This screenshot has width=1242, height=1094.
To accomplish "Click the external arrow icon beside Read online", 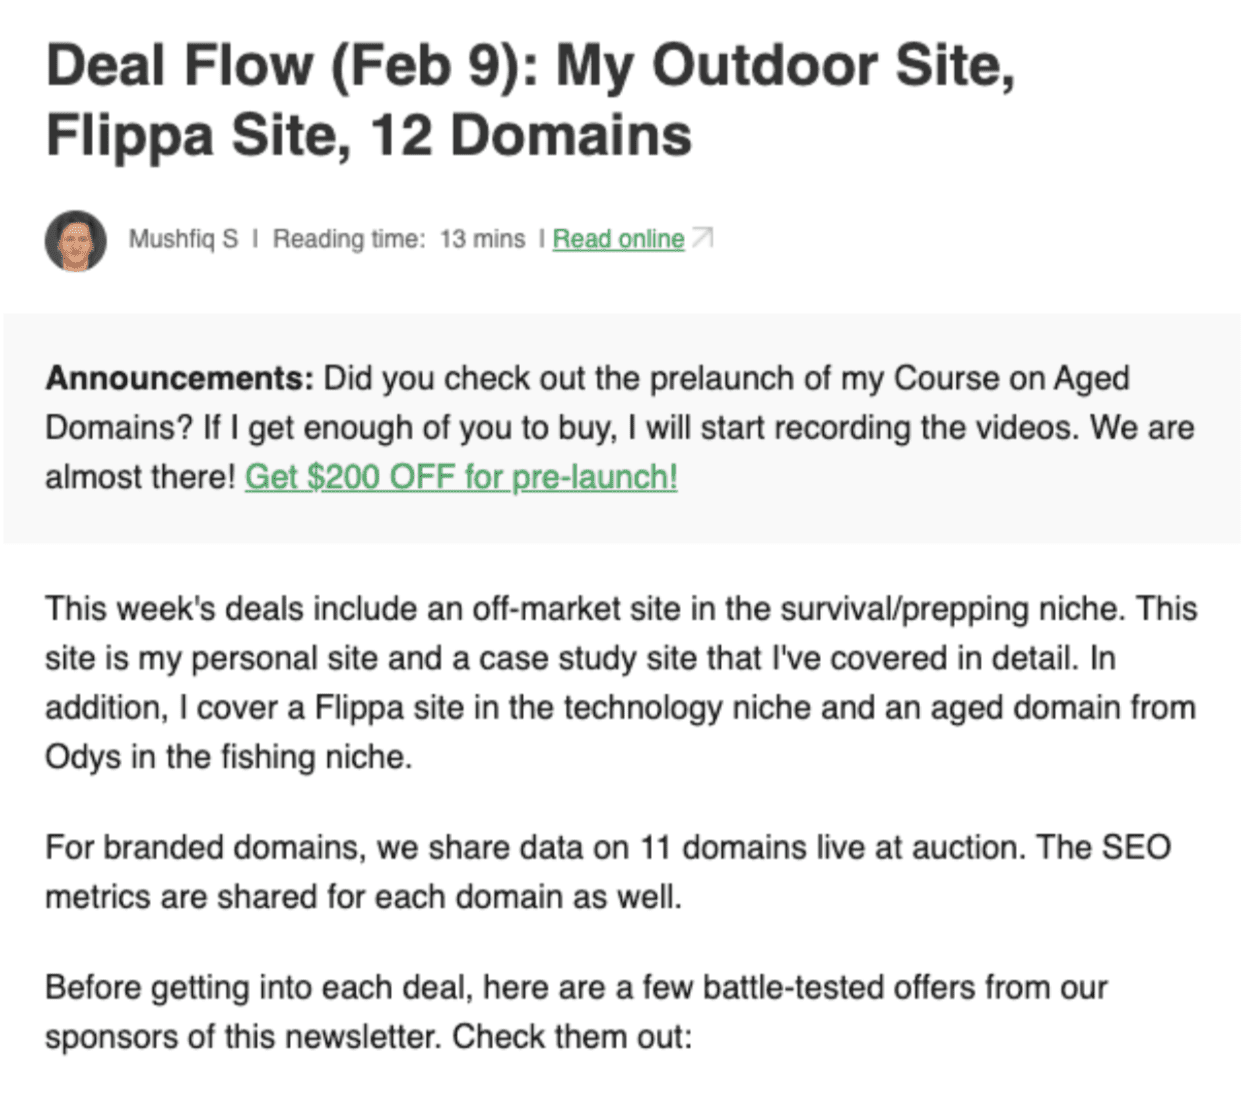I will pyautogui.click(x=703, y=238).
